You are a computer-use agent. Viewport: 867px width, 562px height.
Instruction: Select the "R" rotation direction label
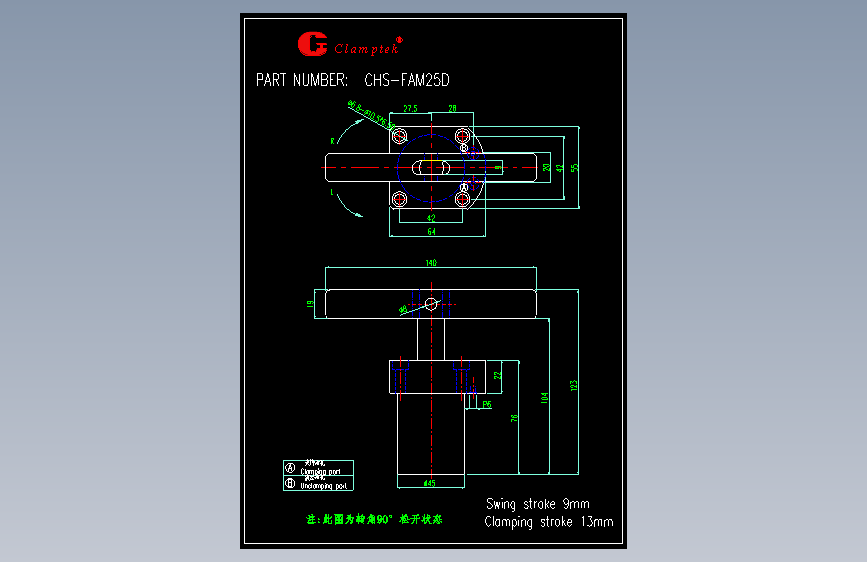332,141
